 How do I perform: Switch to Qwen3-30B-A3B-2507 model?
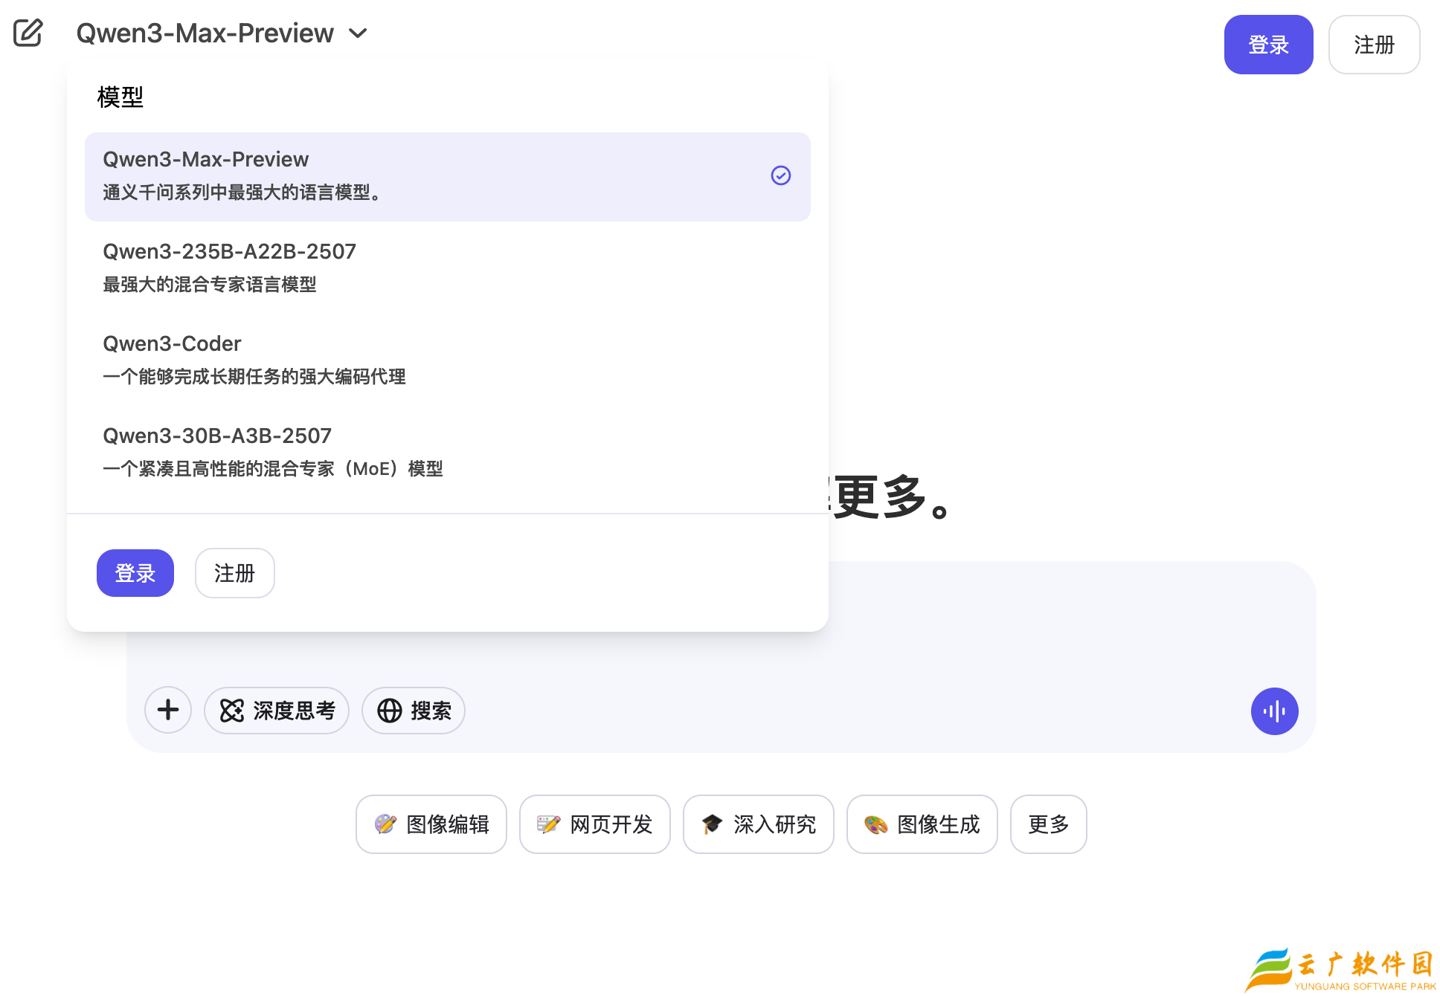[447, 452]
